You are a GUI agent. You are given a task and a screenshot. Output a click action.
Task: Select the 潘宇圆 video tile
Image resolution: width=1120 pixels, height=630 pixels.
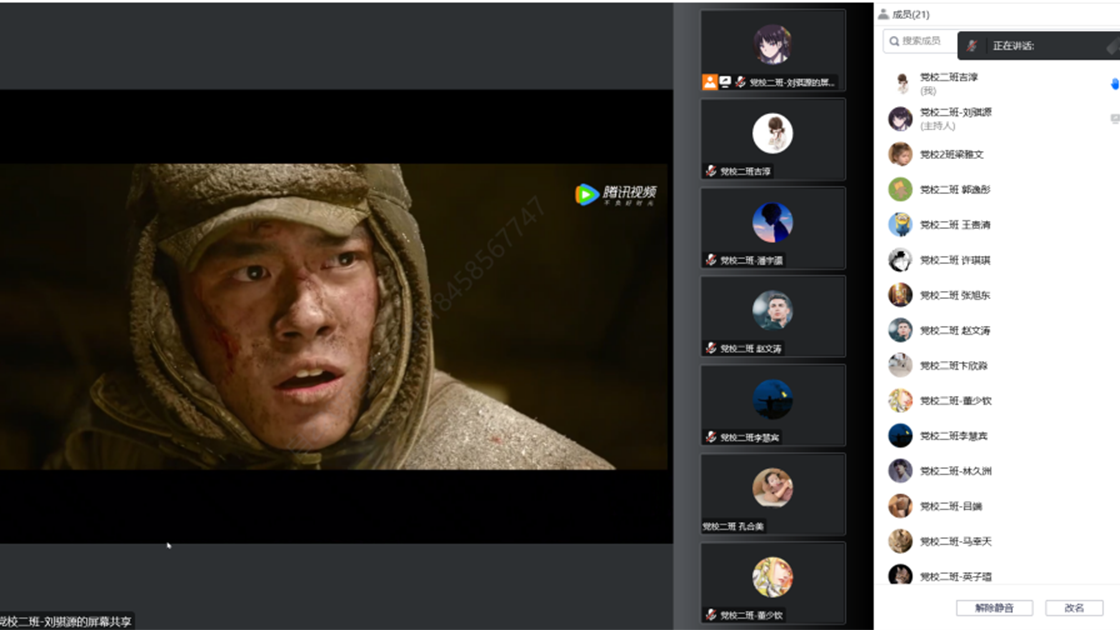(x=773, y=228)
